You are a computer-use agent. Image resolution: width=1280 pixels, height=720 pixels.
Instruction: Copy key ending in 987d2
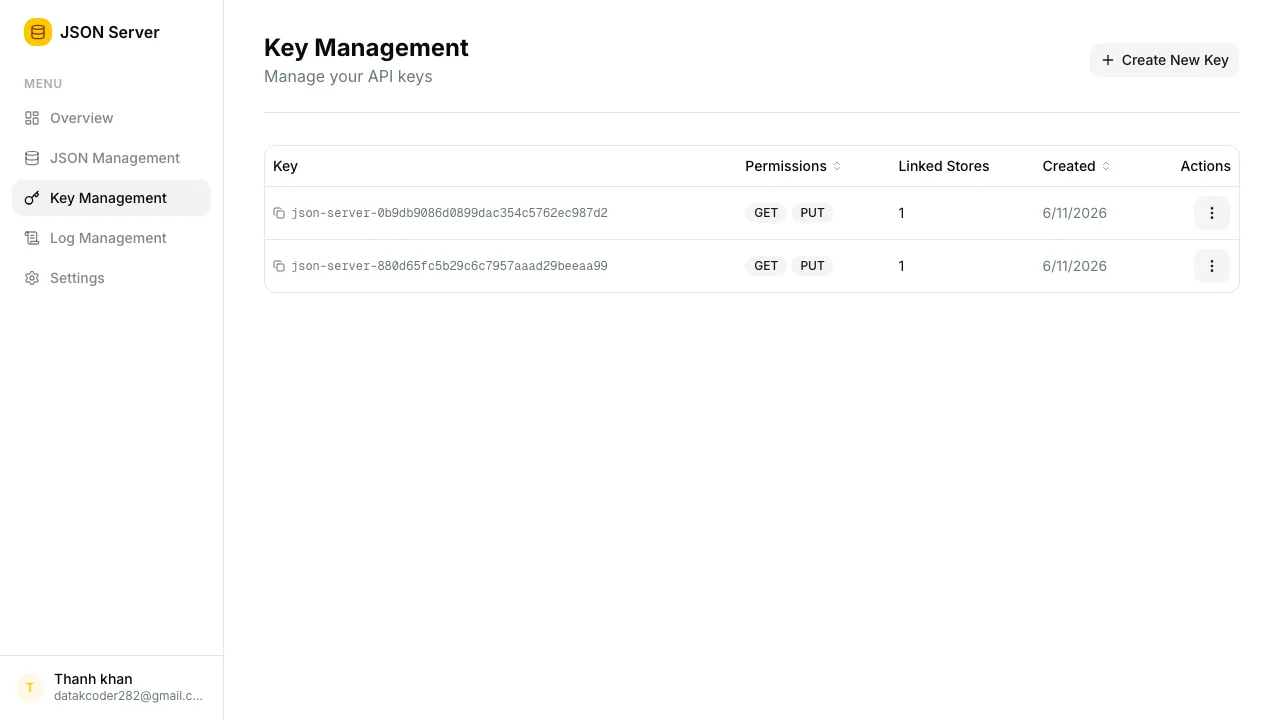coord(279,213)
